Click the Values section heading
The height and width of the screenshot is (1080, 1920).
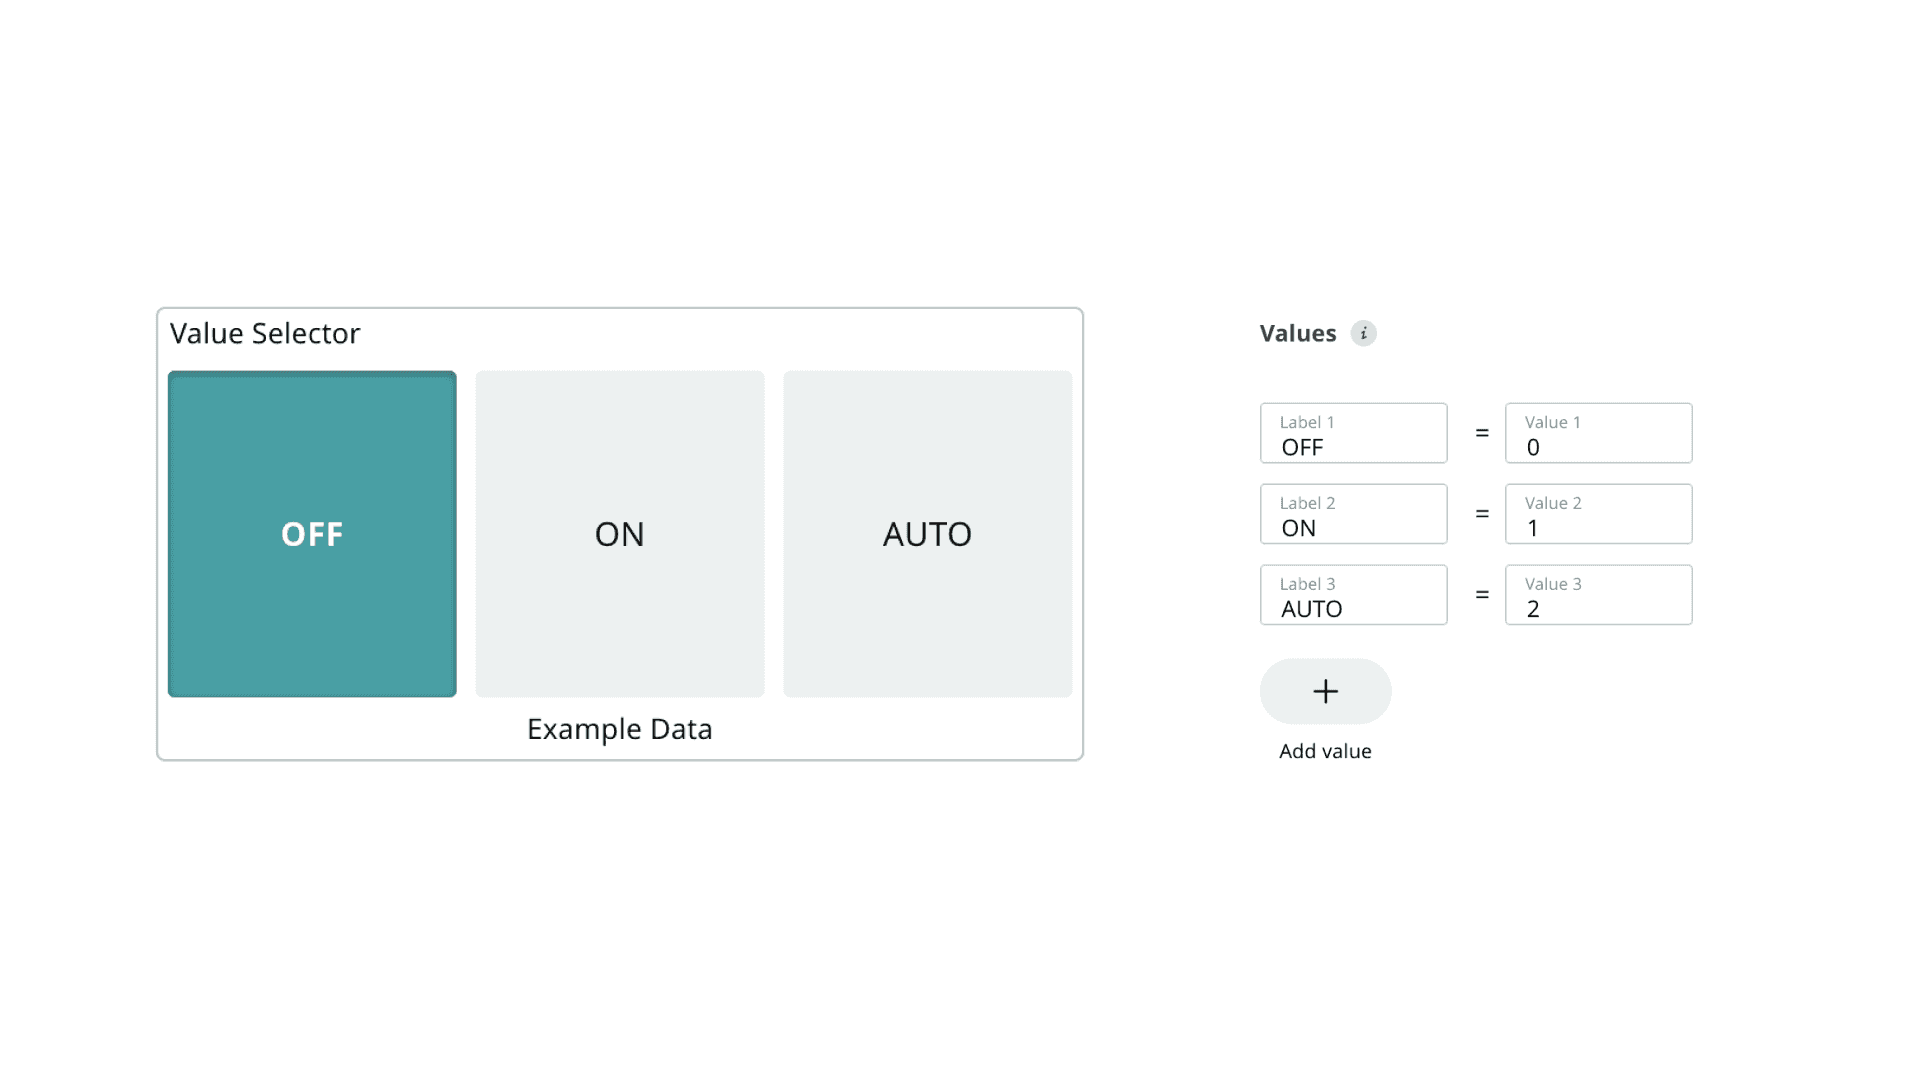tap(1298, 333)
